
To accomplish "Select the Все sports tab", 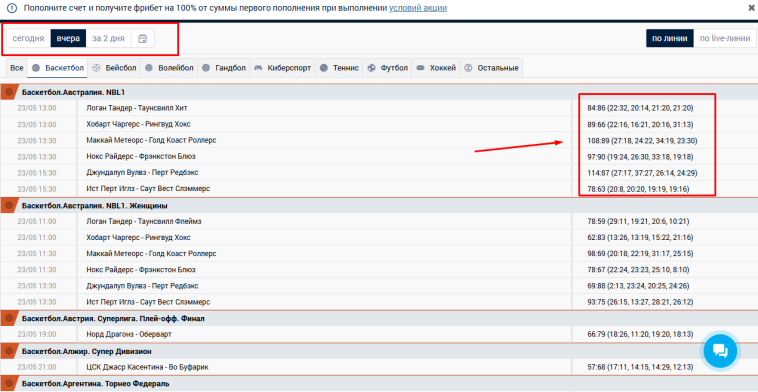I will click(16, 68).
